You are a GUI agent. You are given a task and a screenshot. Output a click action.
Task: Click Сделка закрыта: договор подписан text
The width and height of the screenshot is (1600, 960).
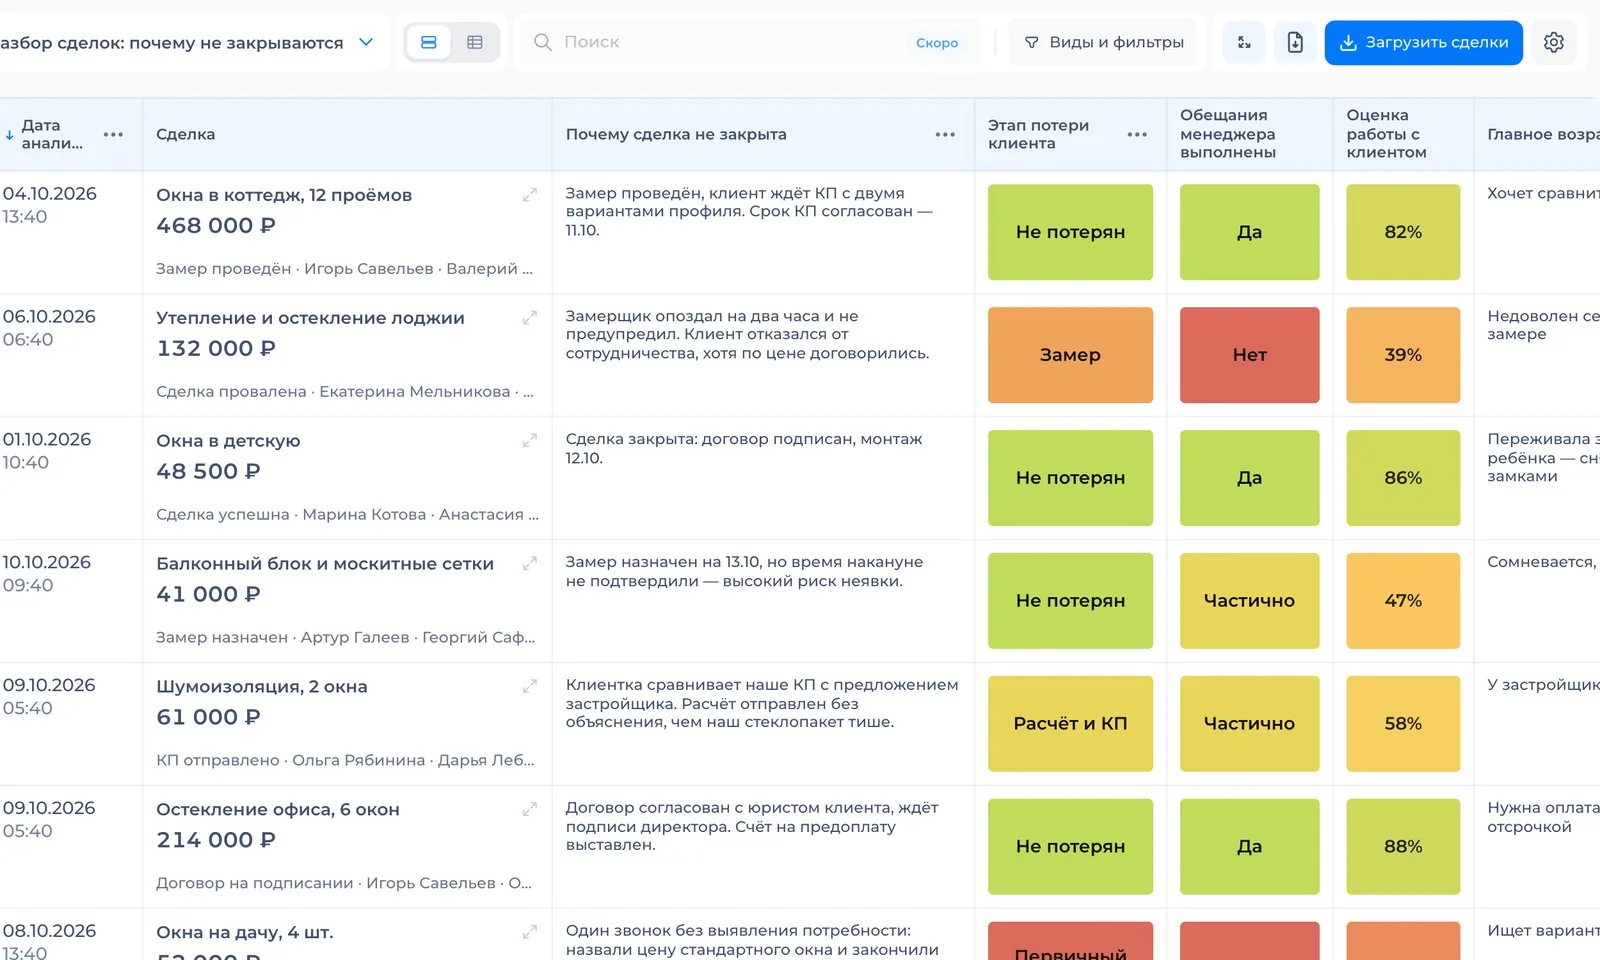coord(744,448)
